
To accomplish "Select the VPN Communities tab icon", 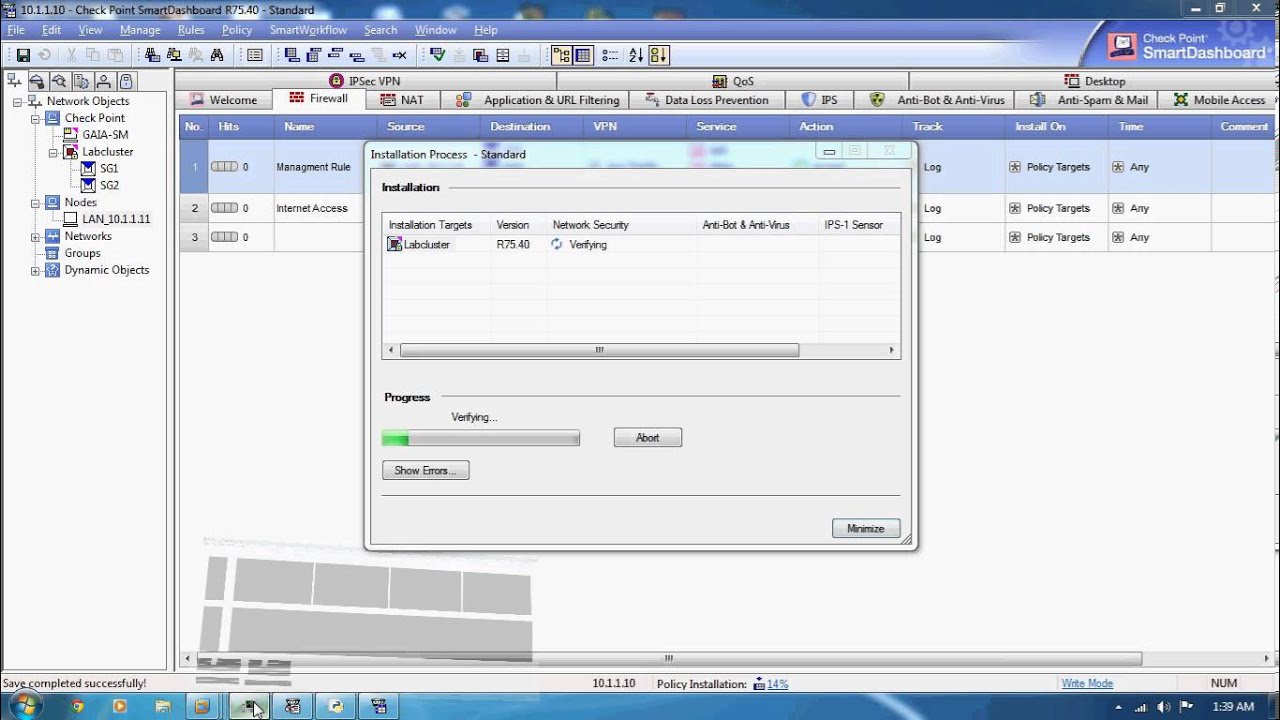I will [x=126, y=81].
